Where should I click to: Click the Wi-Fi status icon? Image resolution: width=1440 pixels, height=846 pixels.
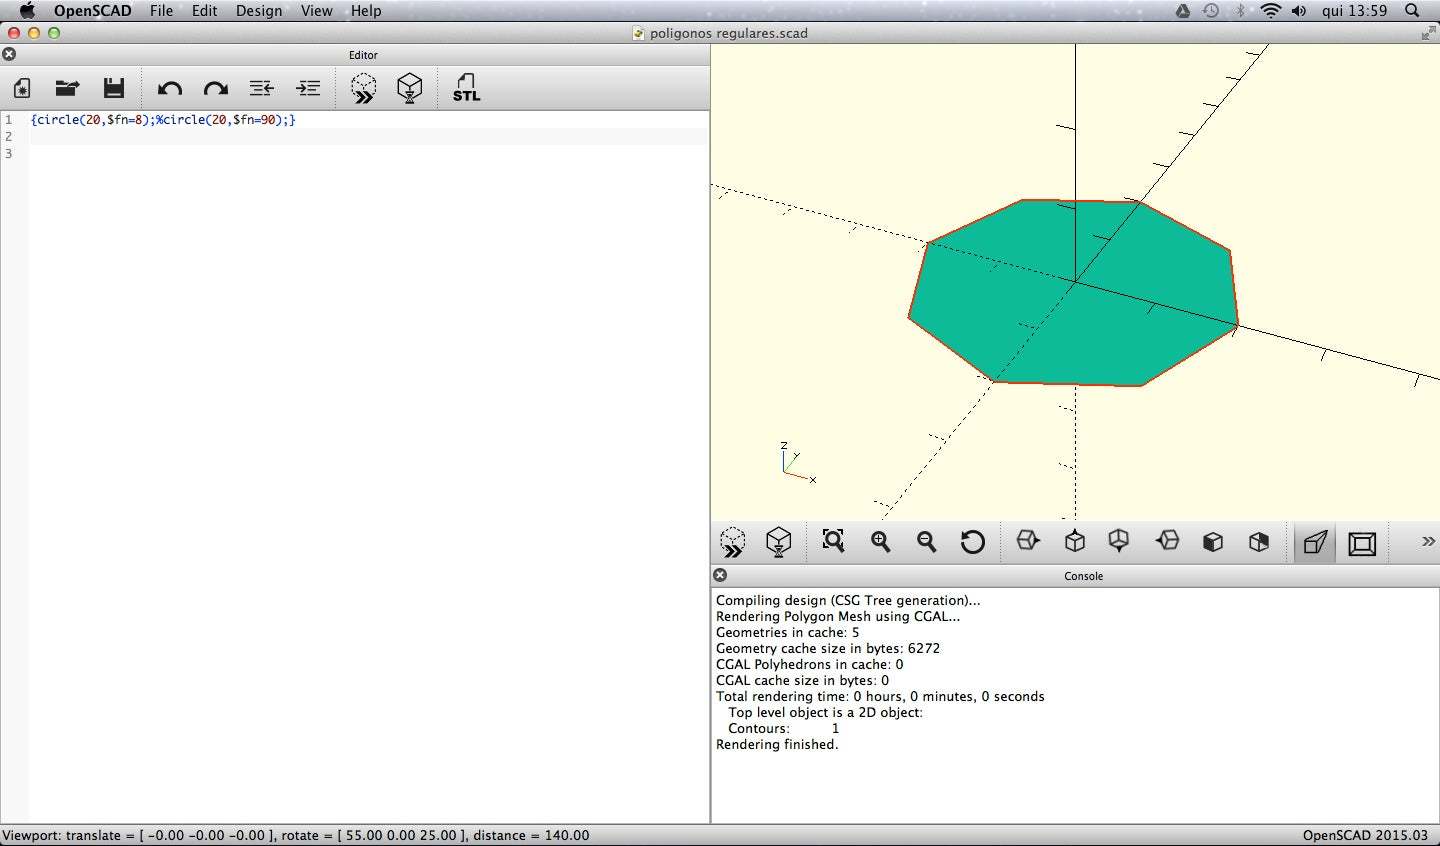[1270, 10]
